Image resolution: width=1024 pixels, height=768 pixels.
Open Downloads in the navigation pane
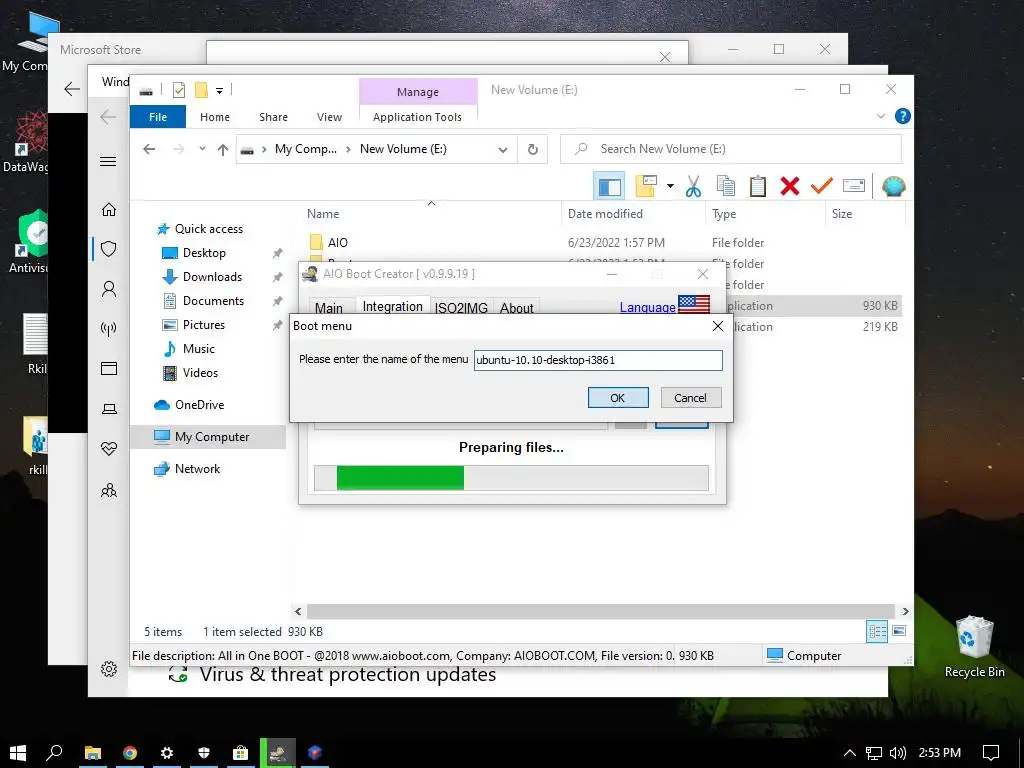(x=212, y=277)
